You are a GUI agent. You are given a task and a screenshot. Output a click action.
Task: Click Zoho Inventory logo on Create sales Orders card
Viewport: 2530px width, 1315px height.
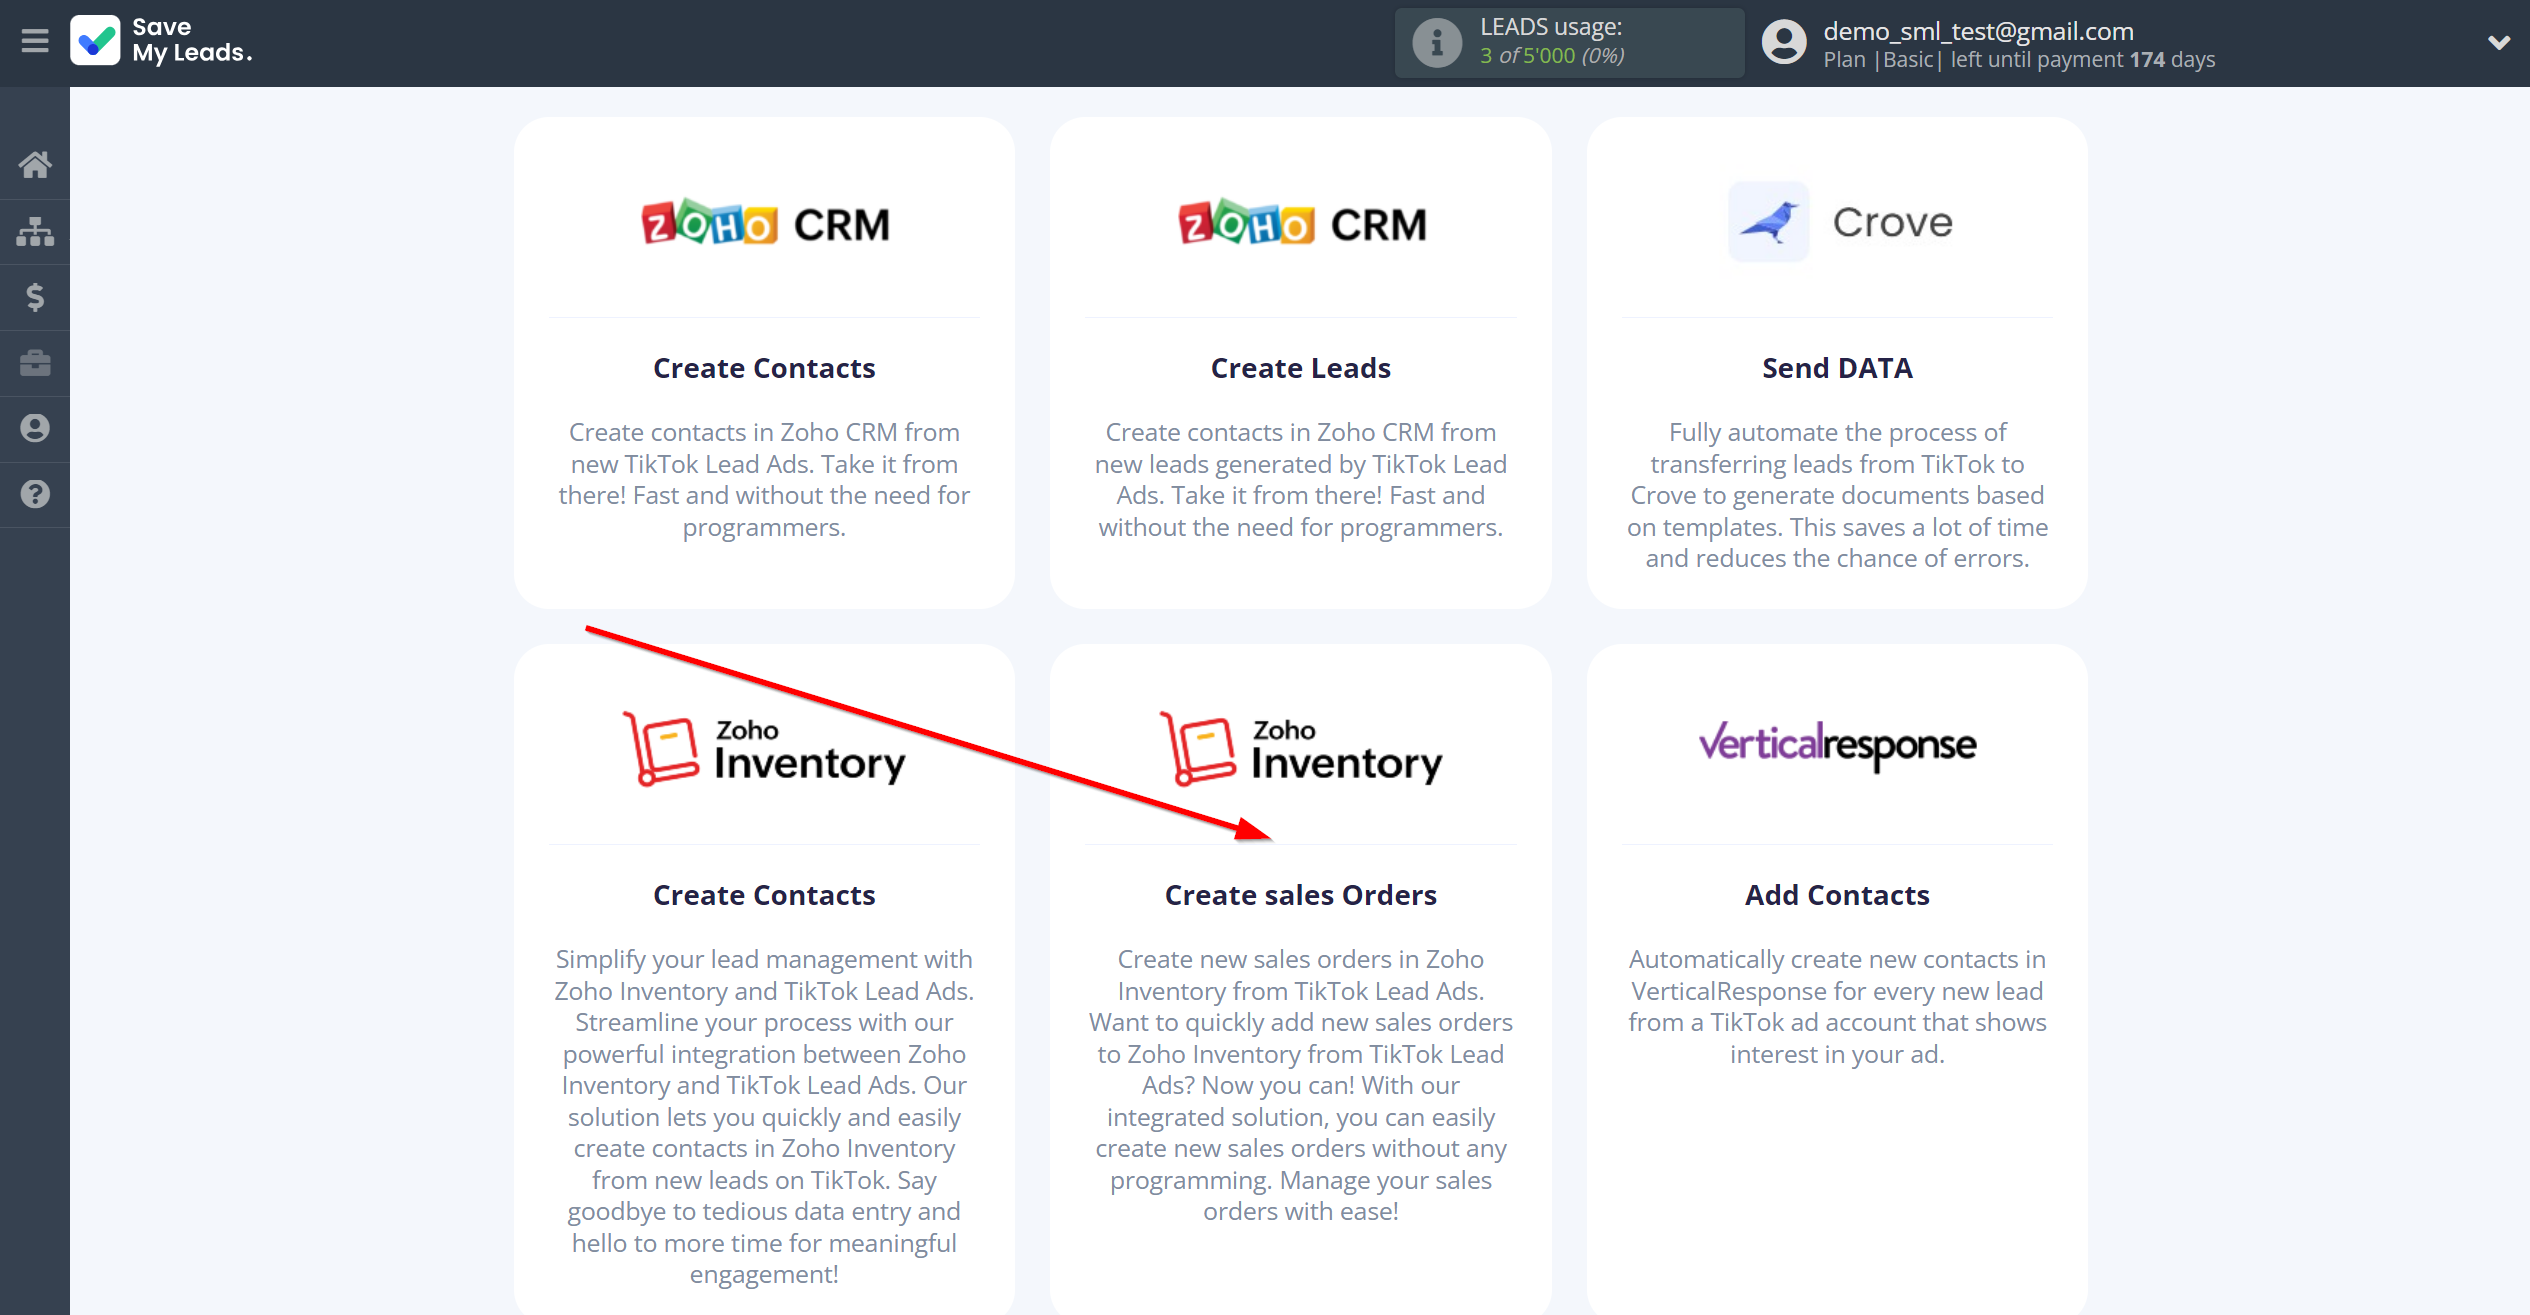pyautogui.click(x=1301, y=749)
